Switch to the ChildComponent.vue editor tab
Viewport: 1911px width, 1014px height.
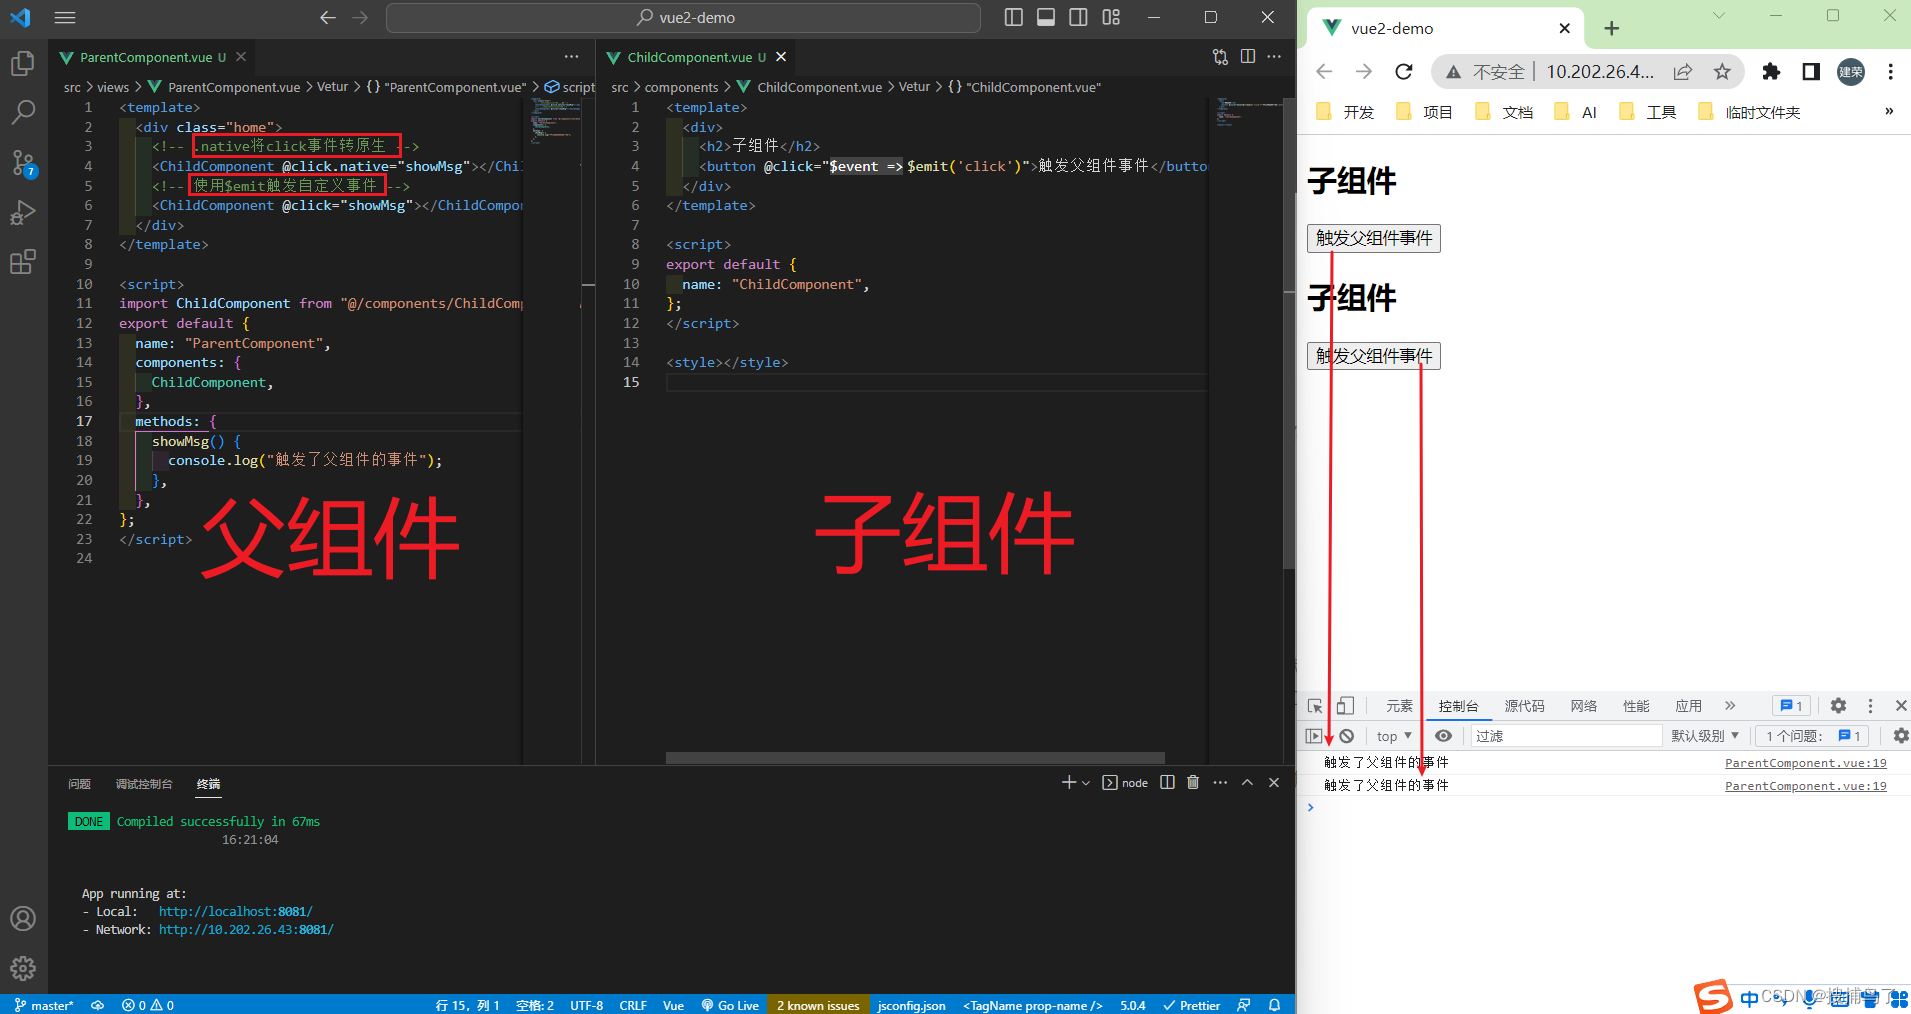690,57
